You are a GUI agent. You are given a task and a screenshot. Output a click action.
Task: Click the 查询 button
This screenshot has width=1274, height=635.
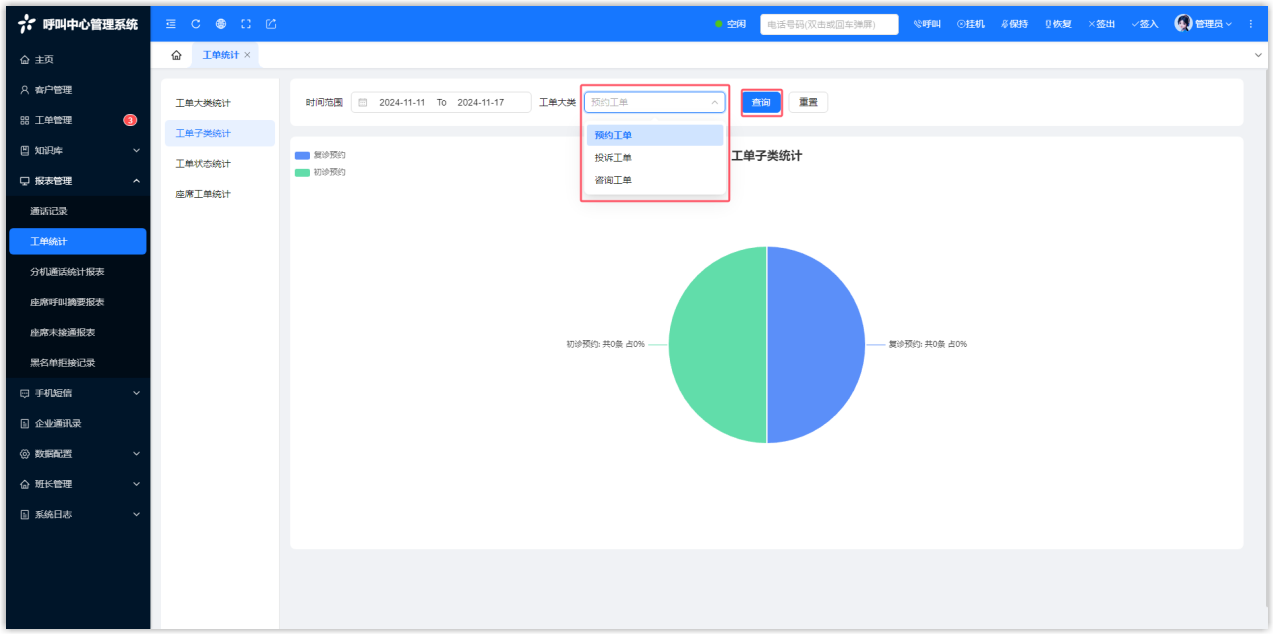point(761,102)
